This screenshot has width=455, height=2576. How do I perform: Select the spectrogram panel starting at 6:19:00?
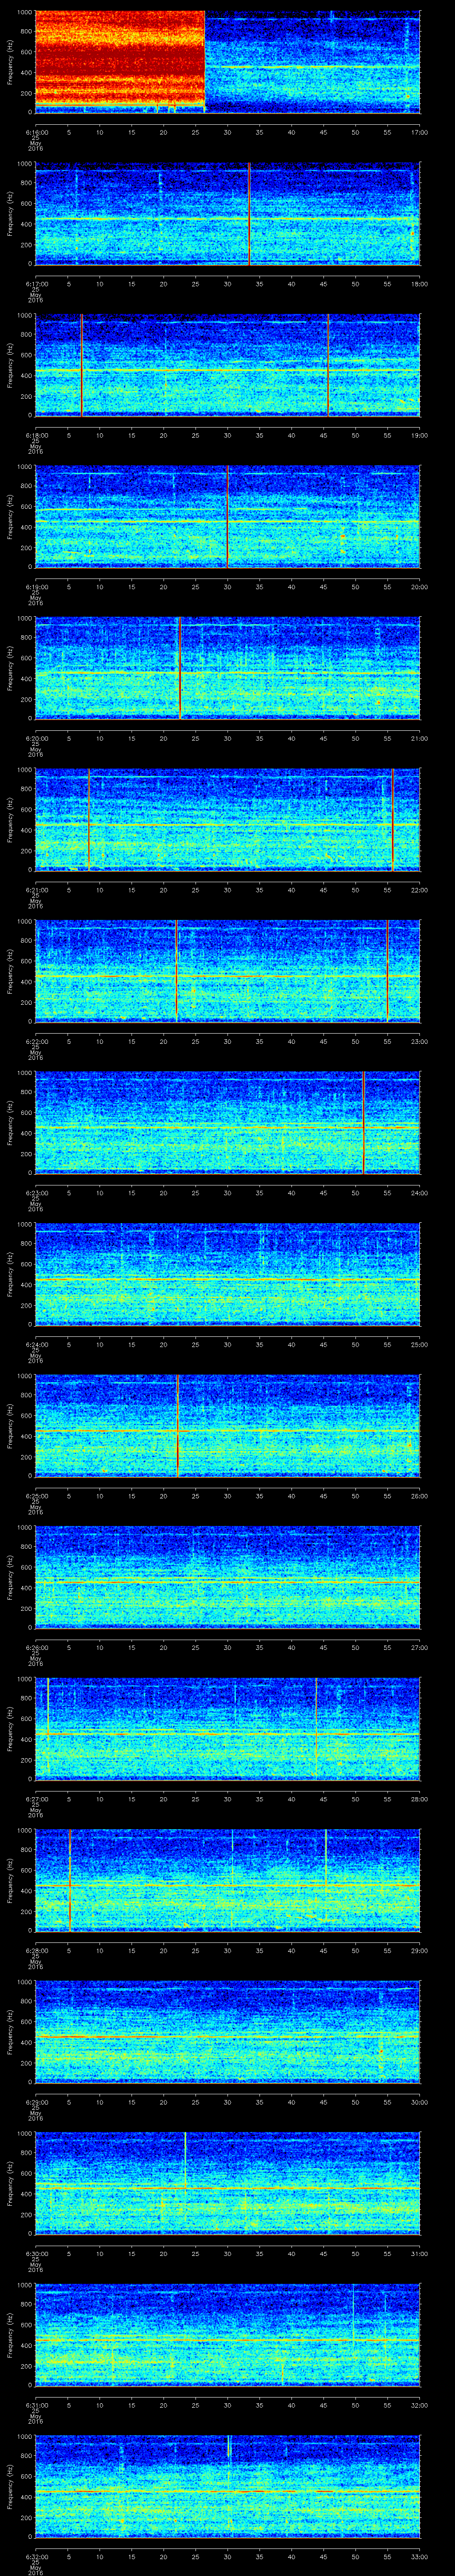pyautogui.click(x=227, y=516)
